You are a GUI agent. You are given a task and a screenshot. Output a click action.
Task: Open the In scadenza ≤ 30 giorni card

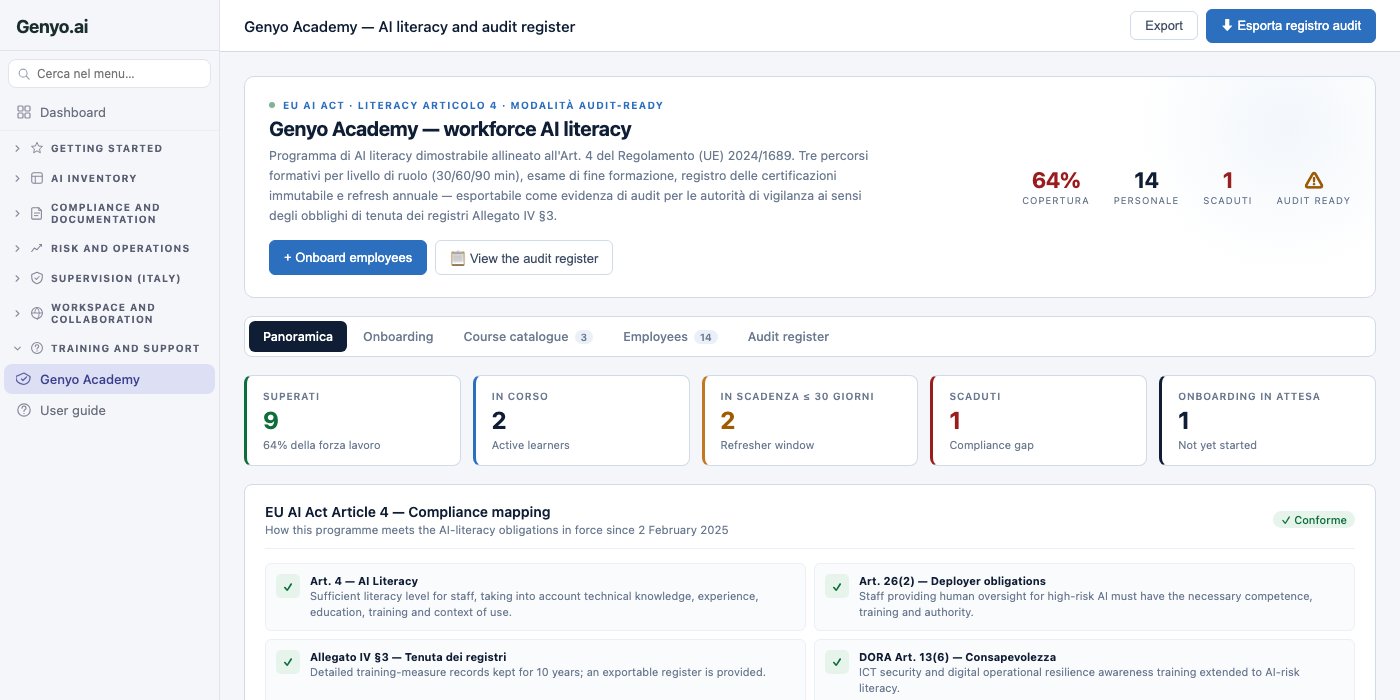coord(810,420)
